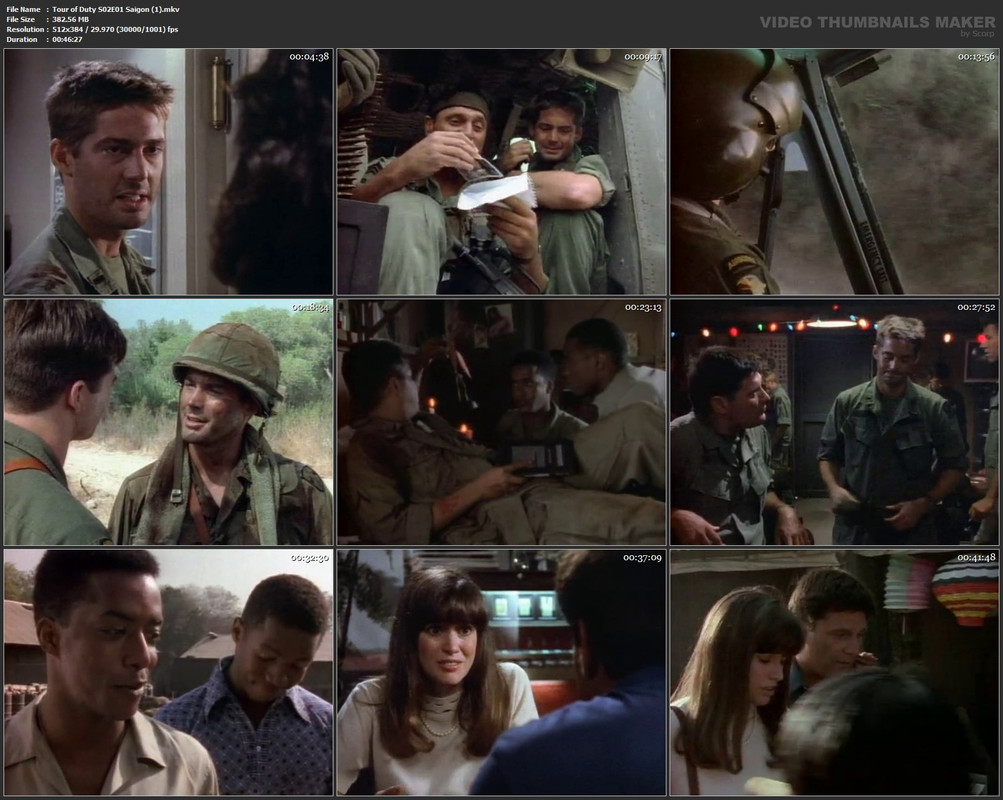Open the helicopter thumbnail at 00:09:17

[502, 171]
